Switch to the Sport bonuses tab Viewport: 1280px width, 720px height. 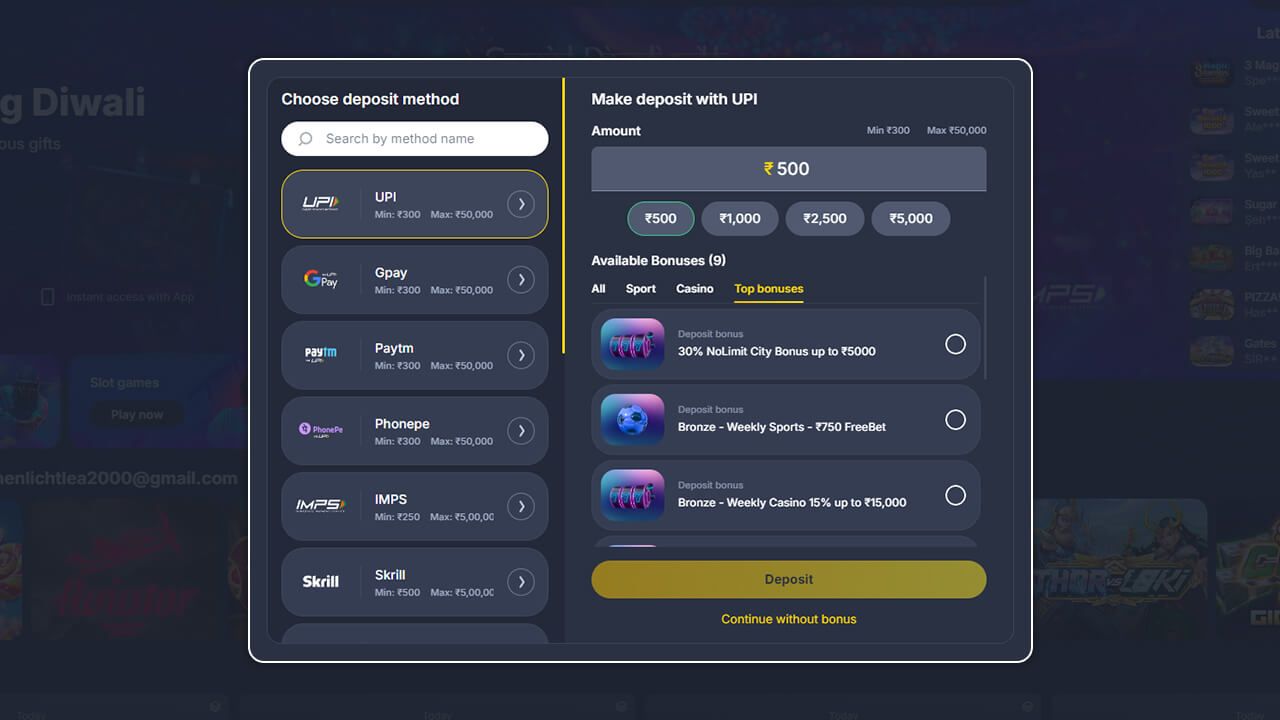(x=641, y=289)
